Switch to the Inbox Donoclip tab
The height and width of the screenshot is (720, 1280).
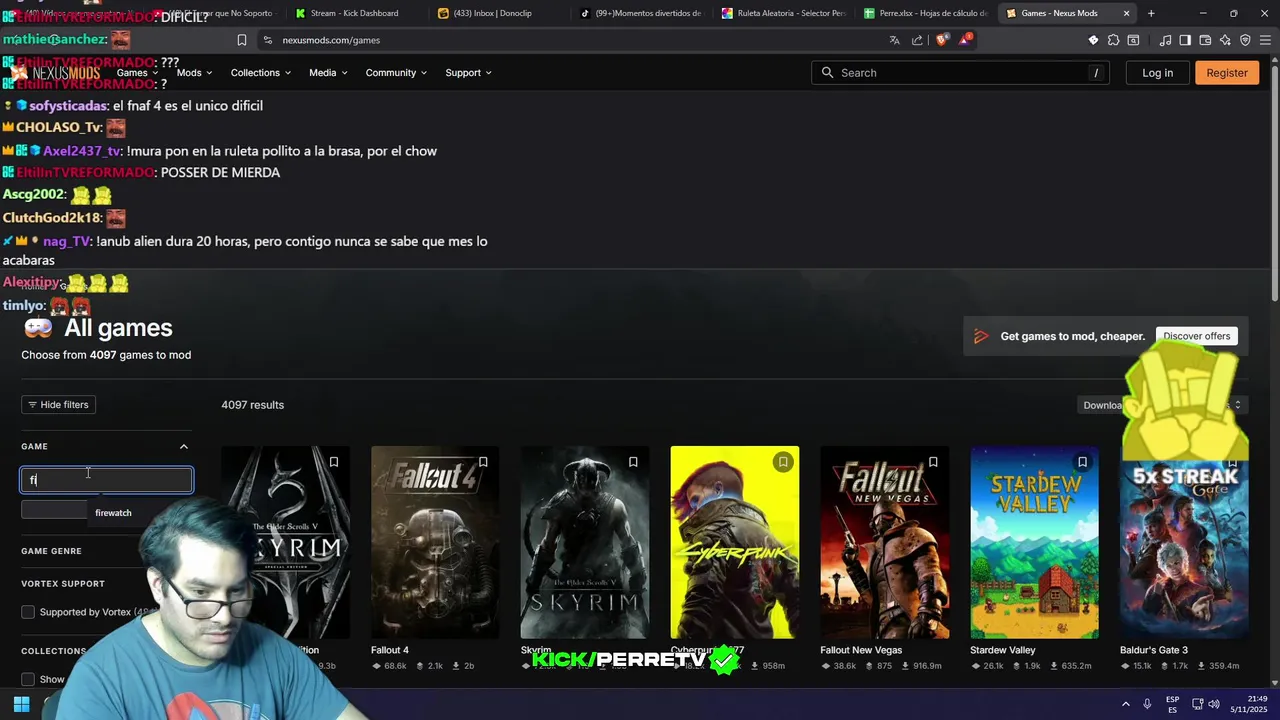point(498,13)
